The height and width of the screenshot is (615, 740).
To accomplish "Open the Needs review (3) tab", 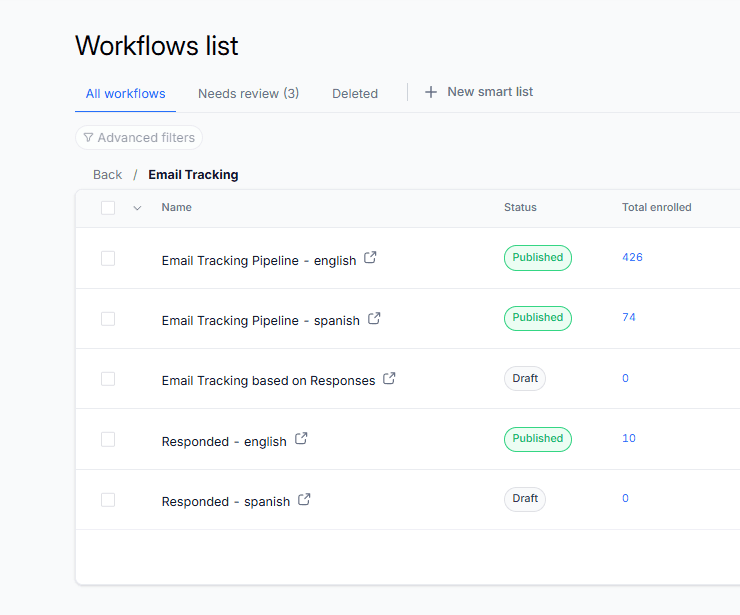I will [x=248, y=93].
